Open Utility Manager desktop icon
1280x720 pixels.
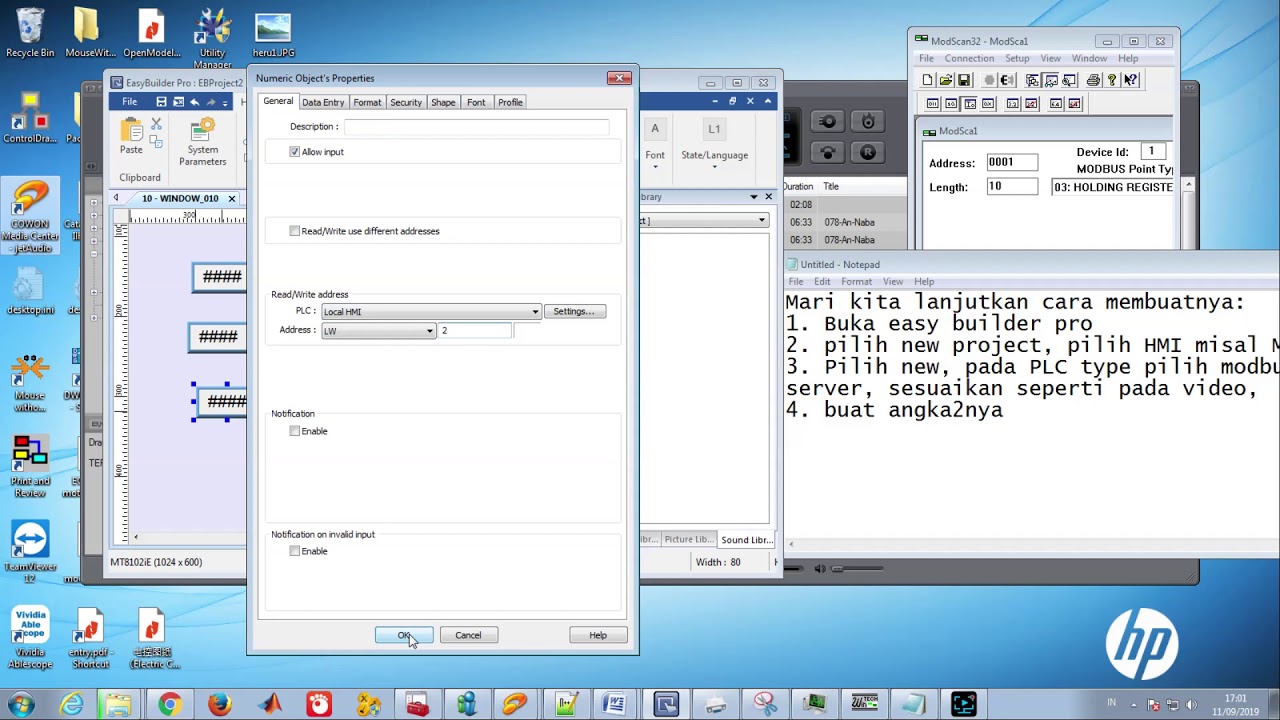[x=212, y=40]
